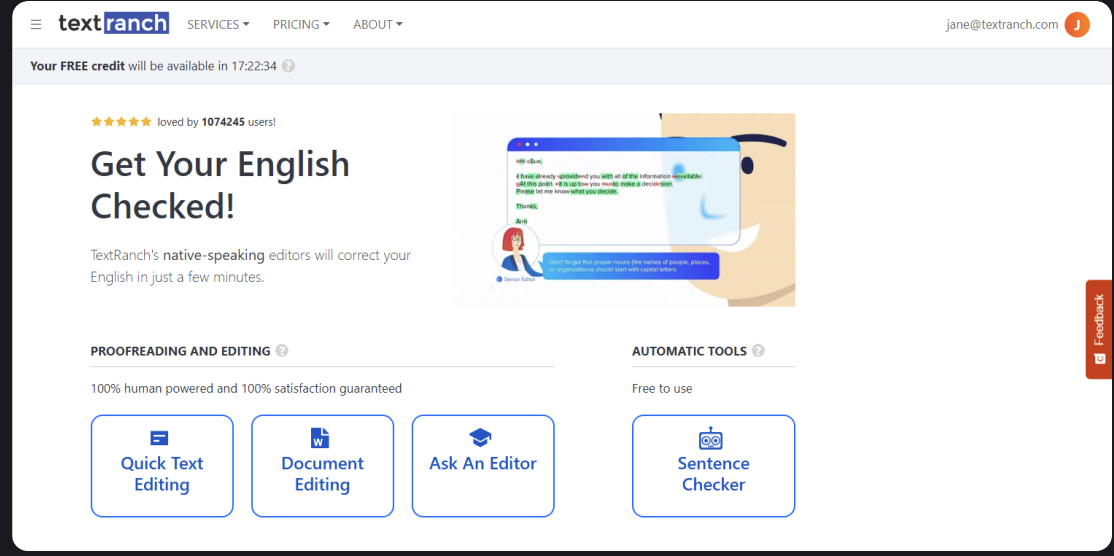Click the editing demo illustration
This screenshot has width=1114, height=556.
(x=623, y=209)
